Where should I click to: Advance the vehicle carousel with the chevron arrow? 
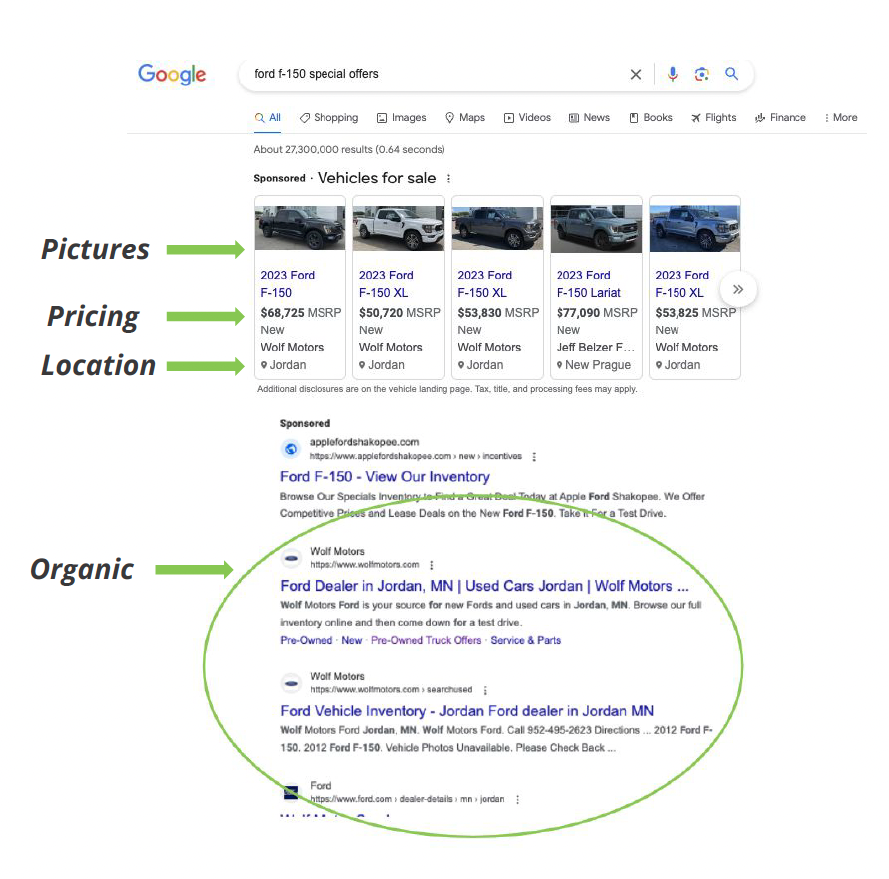(738, 288)
